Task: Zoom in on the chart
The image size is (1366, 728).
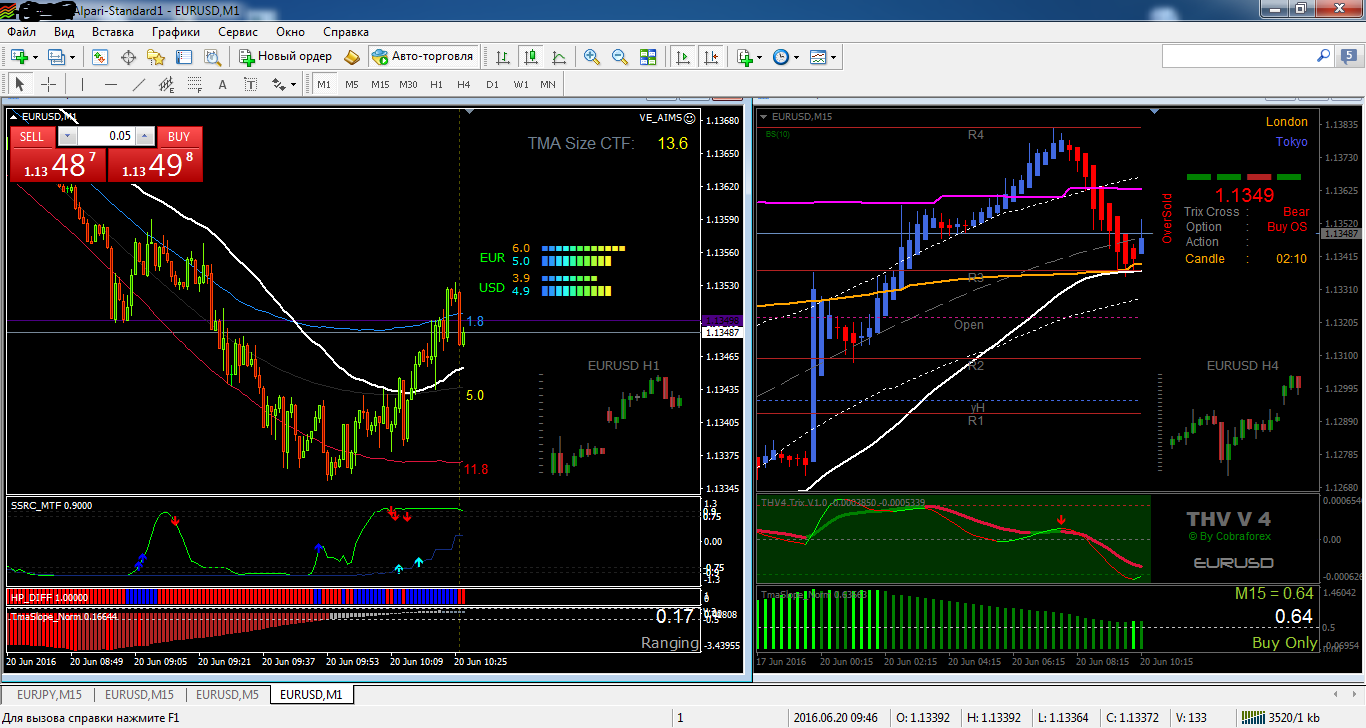Action: pyautogui.click(x=592, y=57)
